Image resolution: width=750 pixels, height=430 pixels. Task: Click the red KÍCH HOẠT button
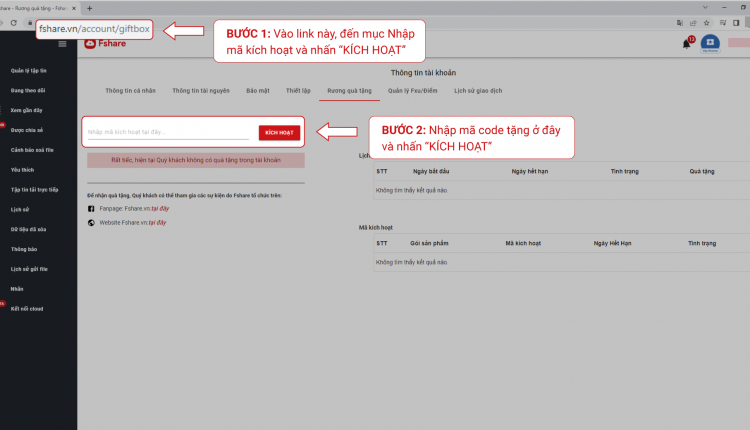point(279,132)
